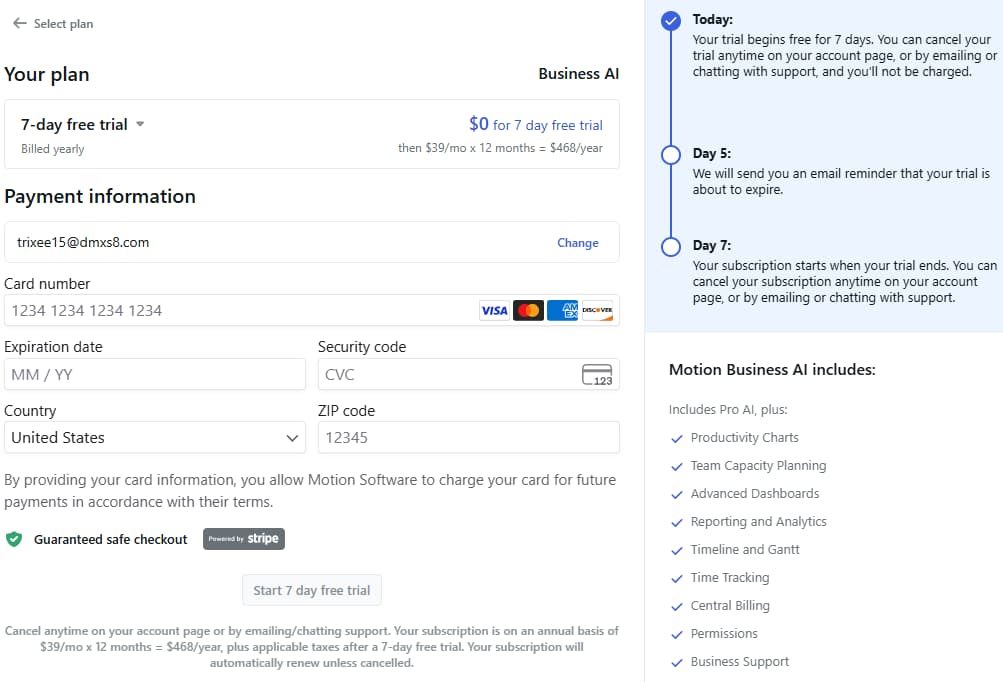Click the checkmark beside Productivity Charts
1003x682 pixels.
click(x=677, y=439)
